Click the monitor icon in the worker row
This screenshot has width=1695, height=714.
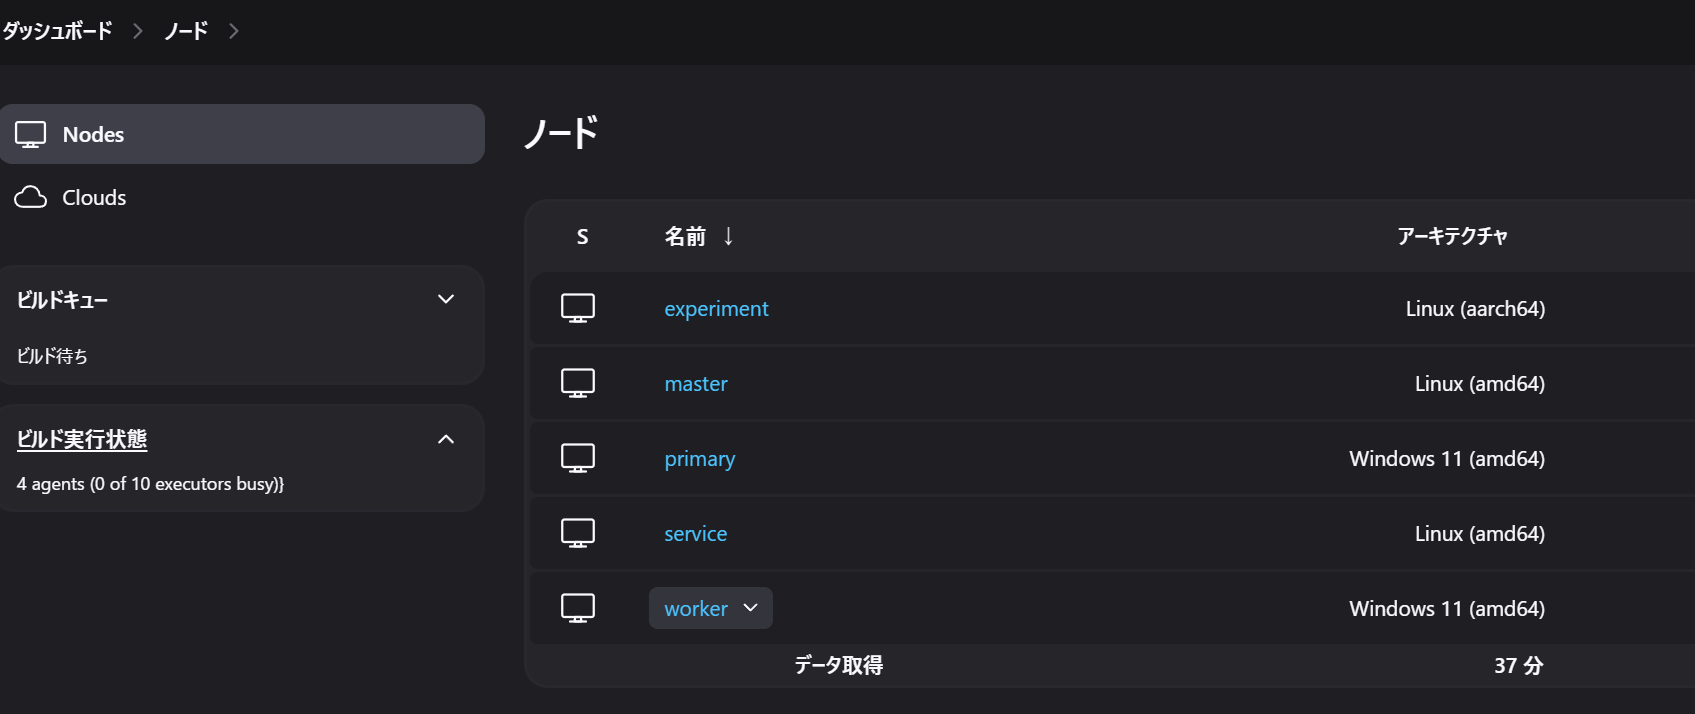pos(578,608)
